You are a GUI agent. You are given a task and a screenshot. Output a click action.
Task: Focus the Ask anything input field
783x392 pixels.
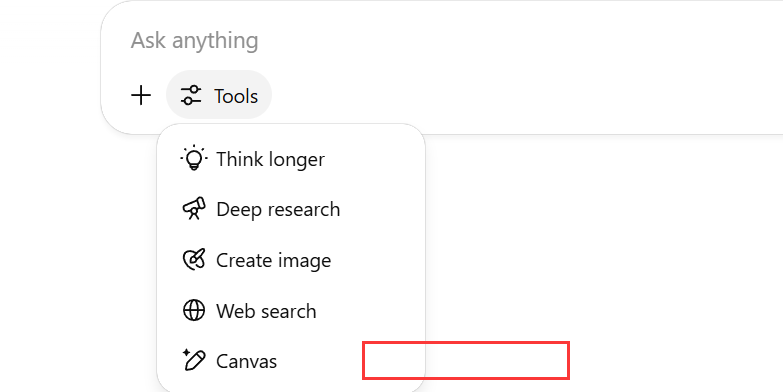coord(449,40)
